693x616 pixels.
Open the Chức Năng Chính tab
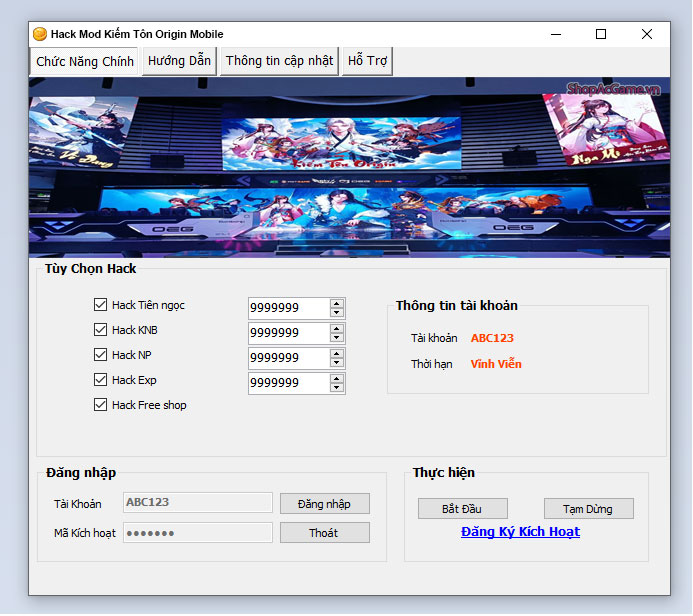[84, 61]
